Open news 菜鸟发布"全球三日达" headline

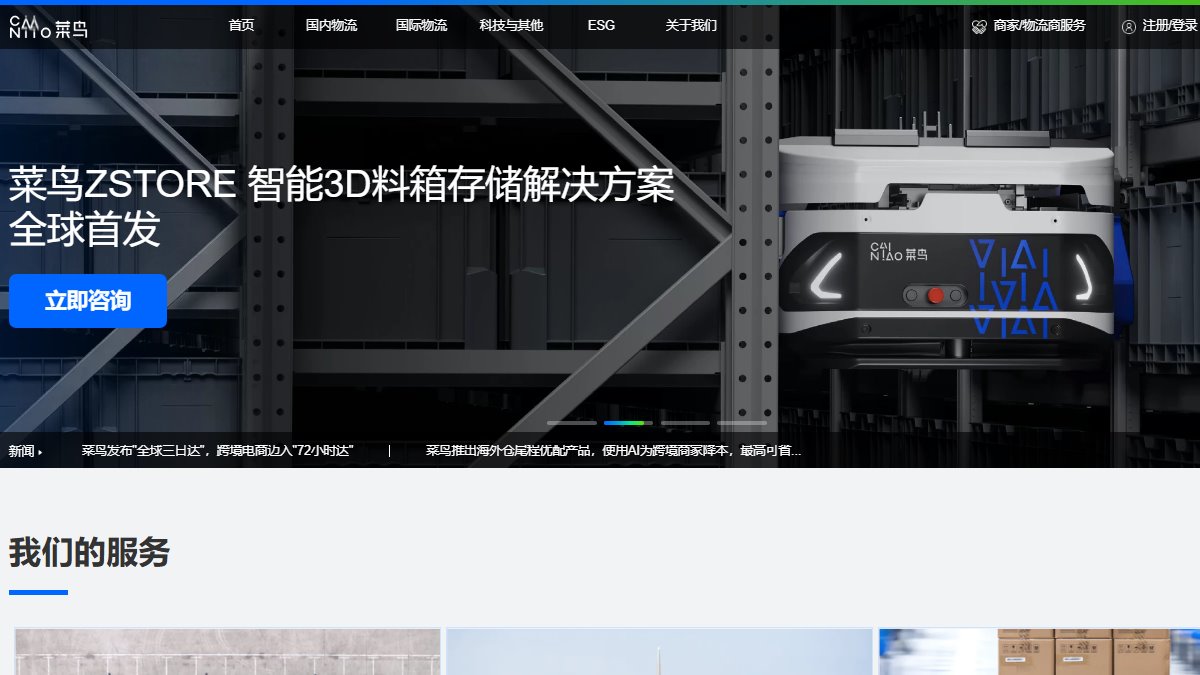coord(218,451)
